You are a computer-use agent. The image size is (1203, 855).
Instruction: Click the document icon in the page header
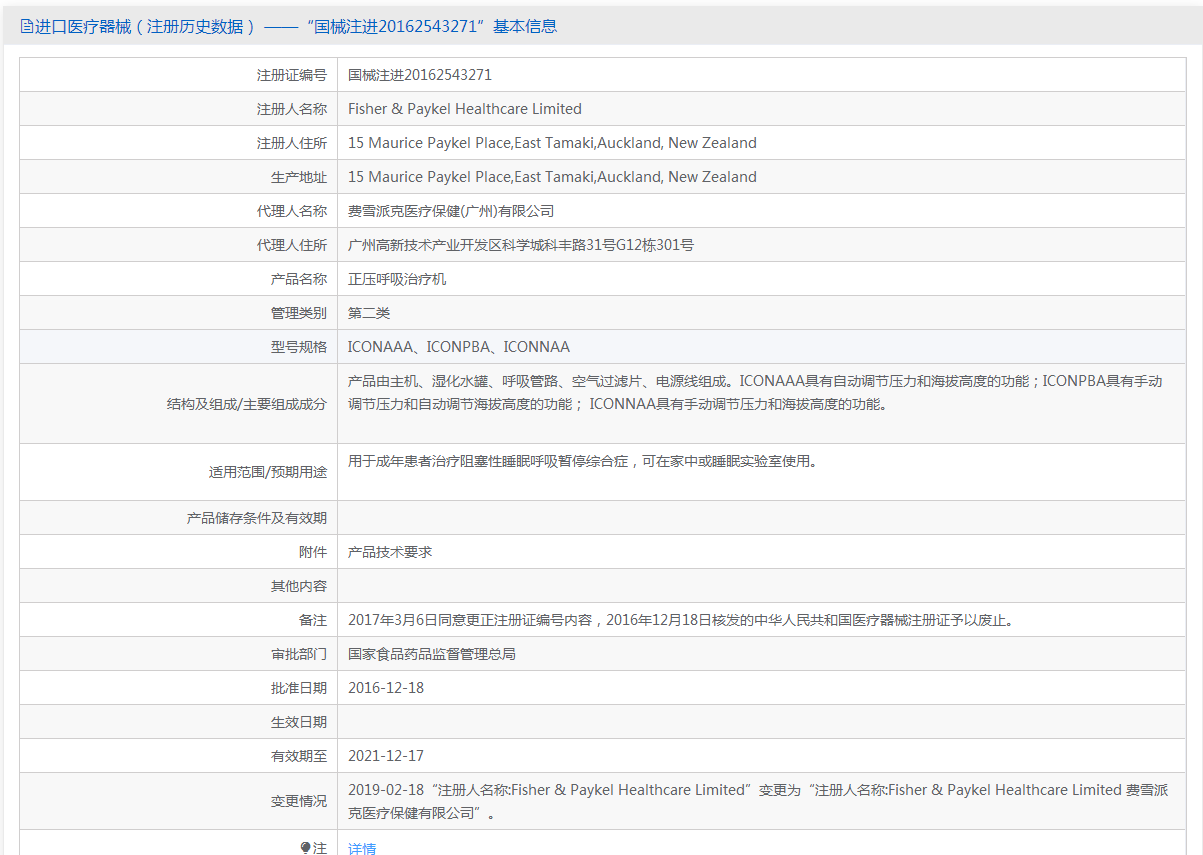coord(27,27)
